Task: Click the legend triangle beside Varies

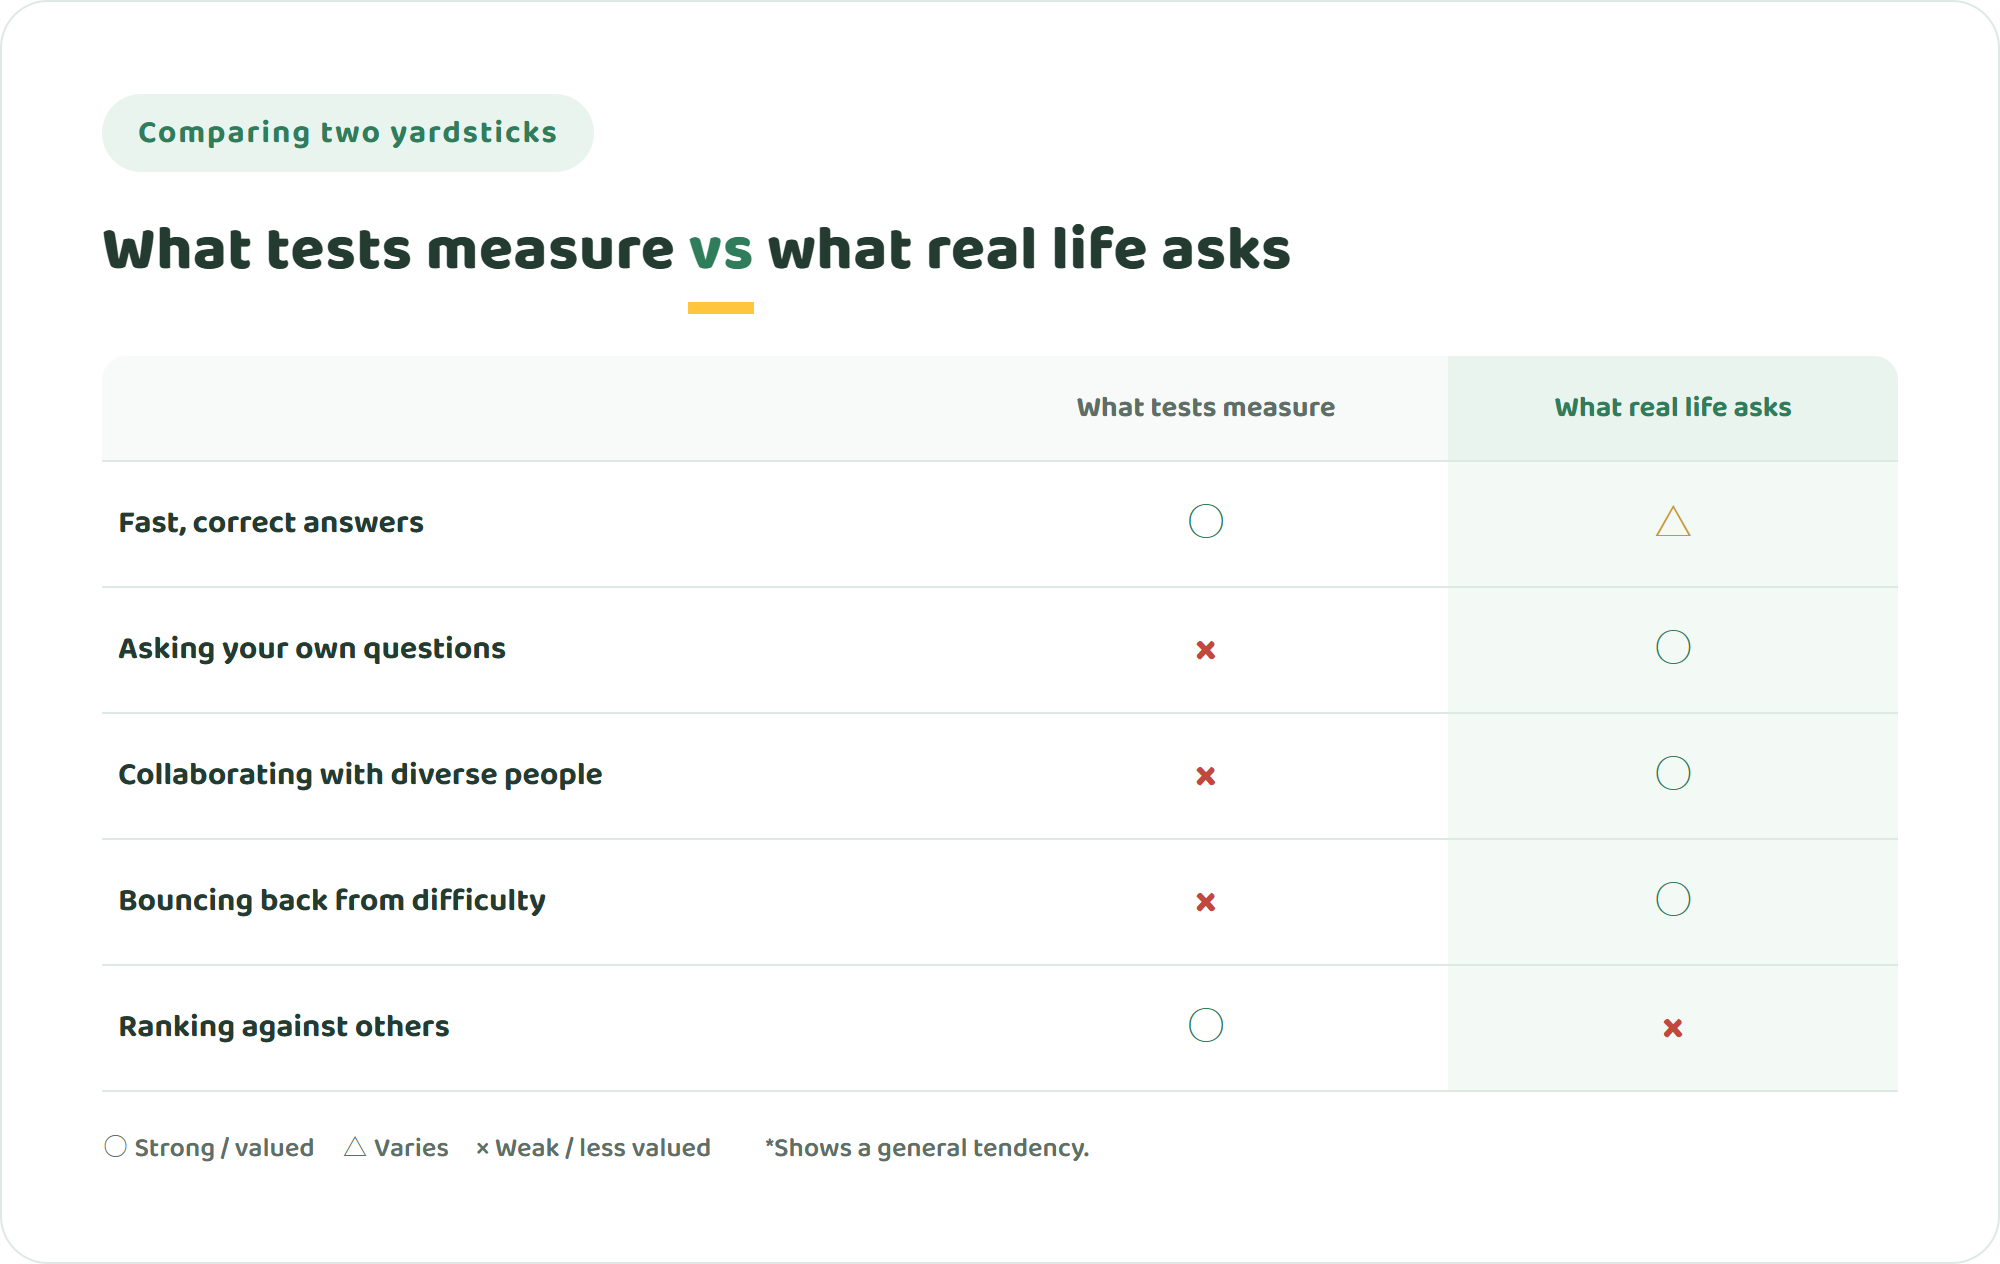Action: 355,1146
